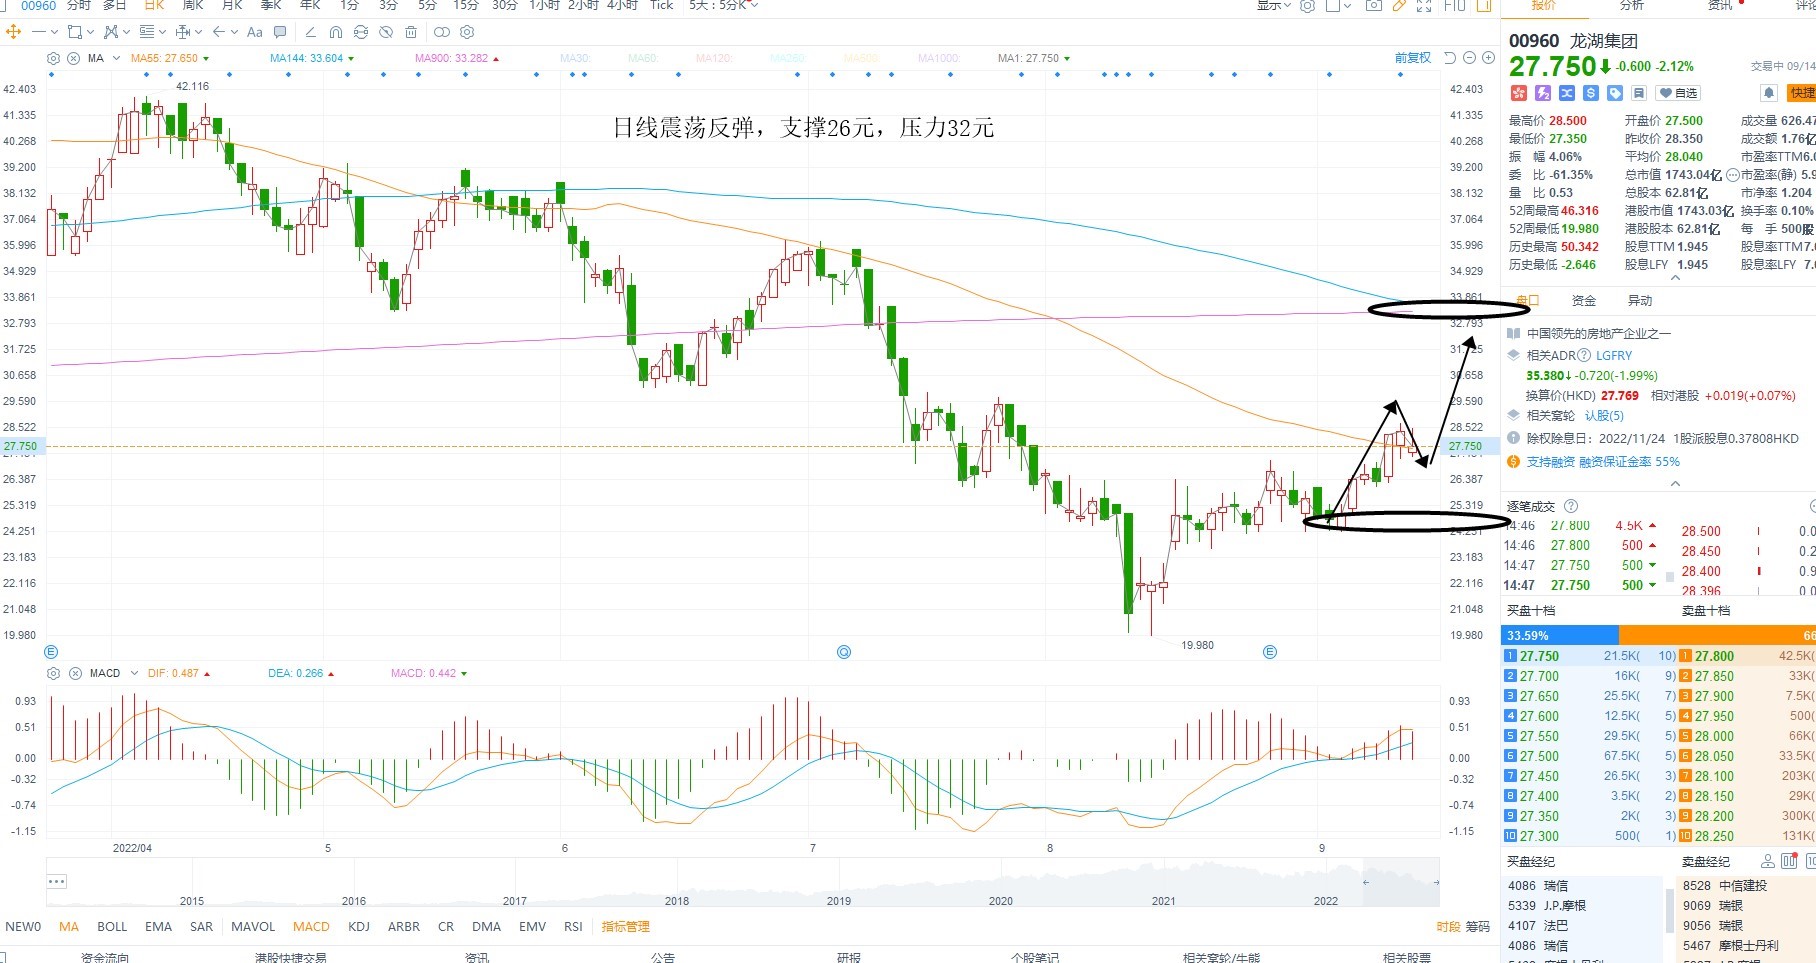1816x963 pixels.
Task: Click timeline navigator three-dot handle
Action: coord(57,881)
